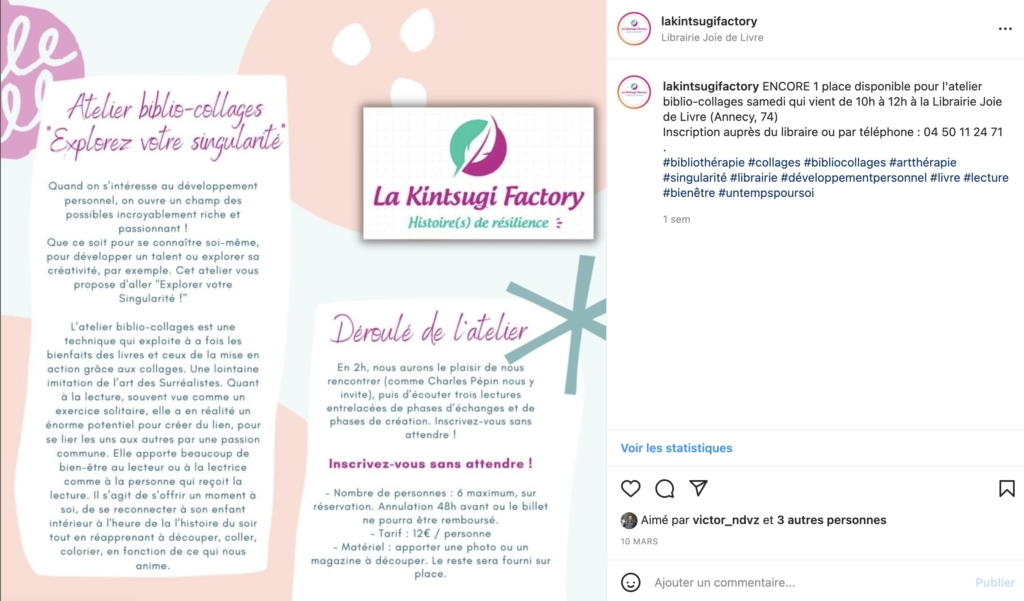View the 3 autres personnes likes list
The width and height of the screenshot is (1024, 601).
[831, 520]
